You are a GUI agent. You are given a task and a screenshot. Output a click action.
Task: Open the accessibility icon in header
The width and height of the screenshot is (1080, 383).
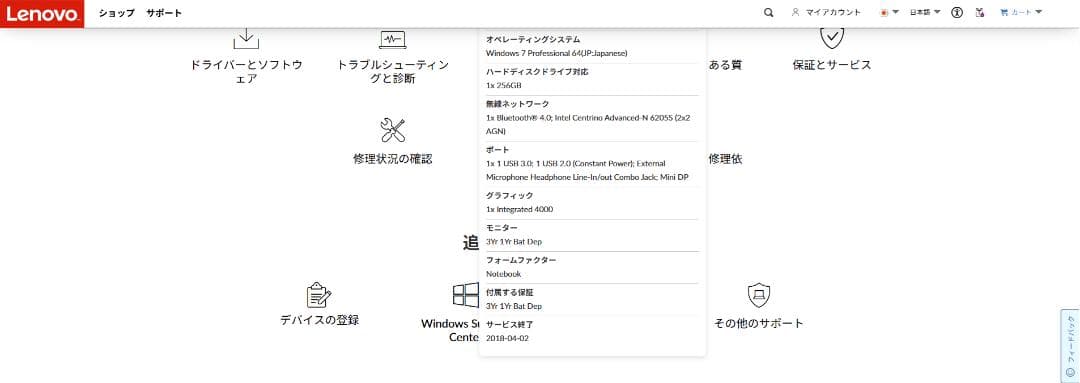coord(957,12)
